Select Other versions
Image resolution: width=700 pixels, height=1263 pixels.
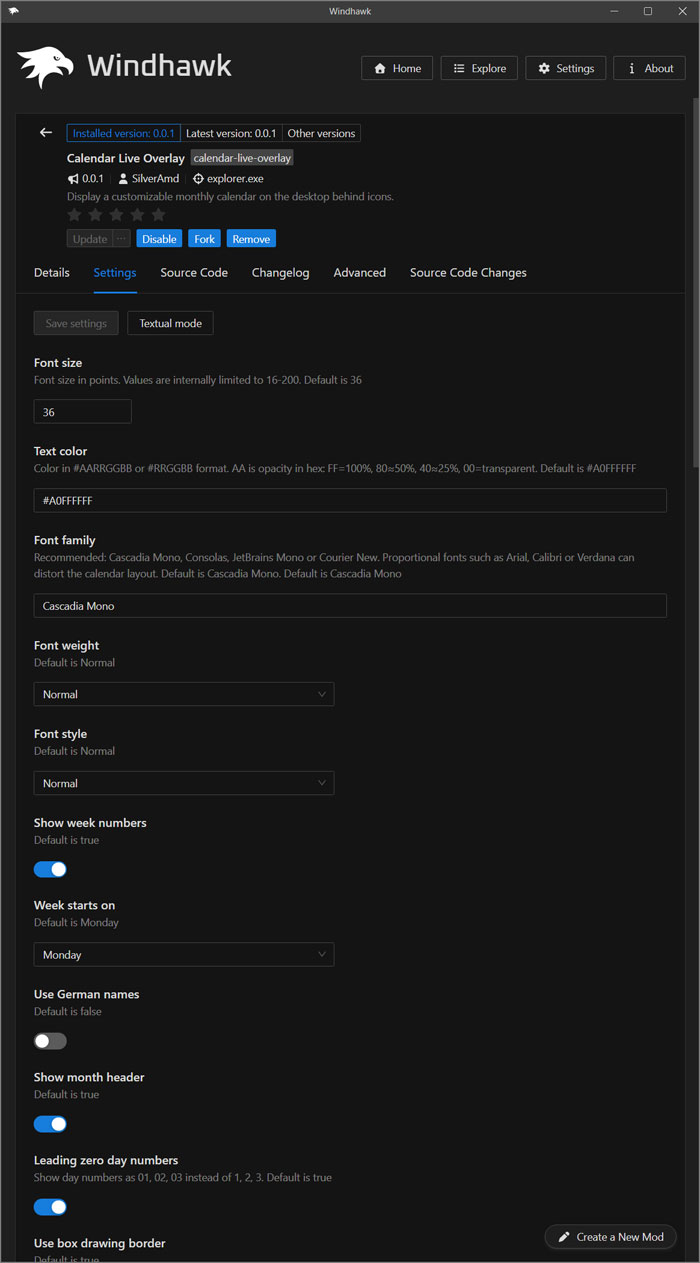321,133
